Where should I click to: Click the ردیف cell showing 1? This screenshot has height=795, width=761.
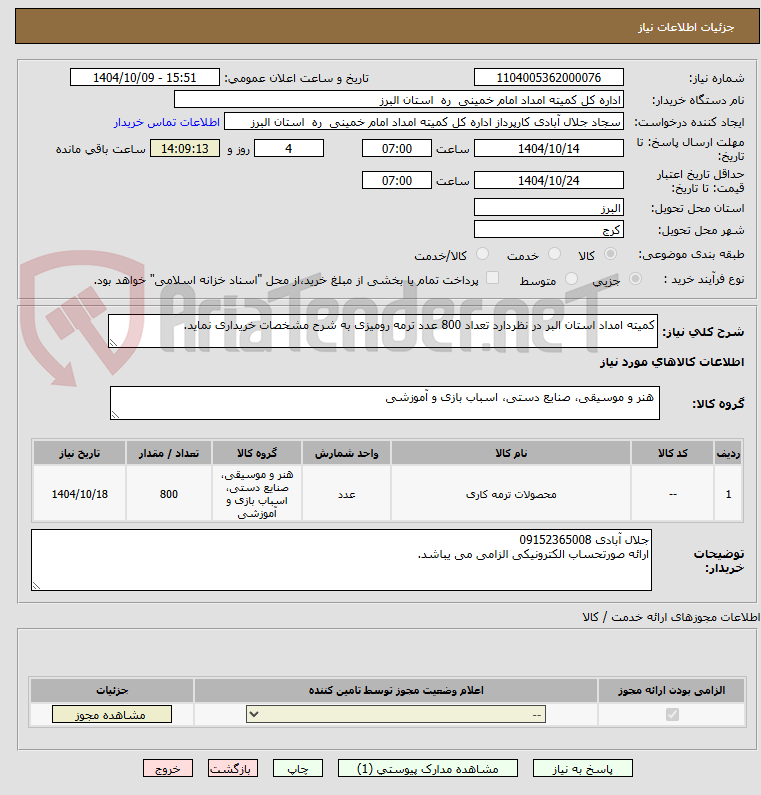(728, 494)
